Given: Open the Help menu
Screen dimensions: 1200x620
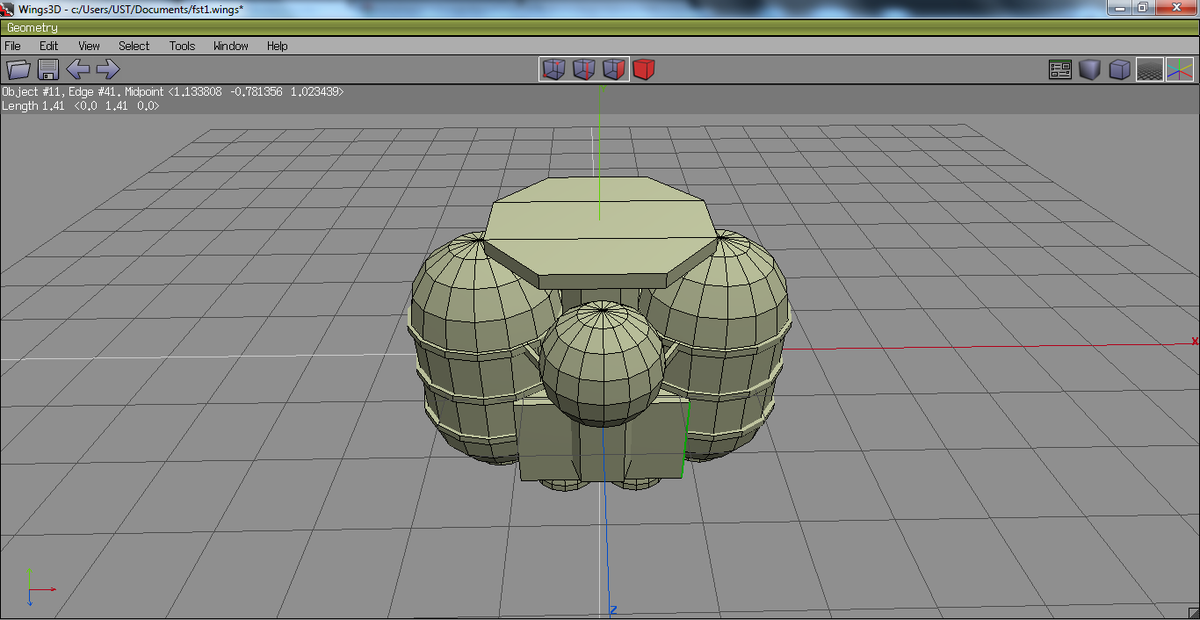Looking at the screenshot, I should click(277, 46).
